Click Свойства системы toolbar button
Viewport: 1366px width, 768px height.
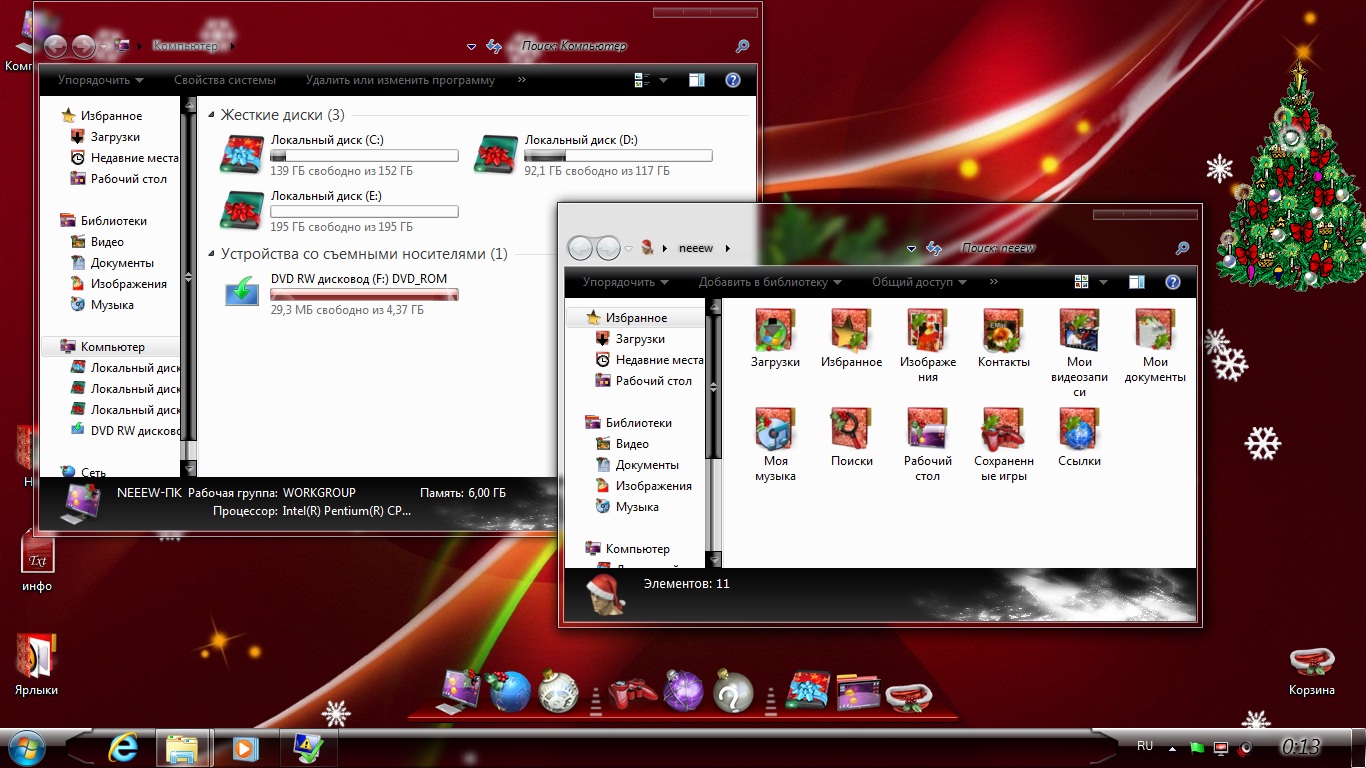225,80
